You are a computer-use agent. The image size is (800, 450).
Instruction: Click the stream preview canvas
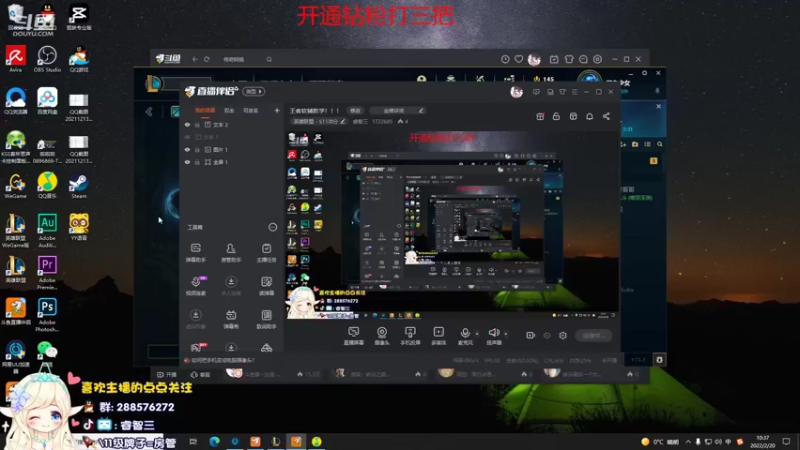click(452, 224)
